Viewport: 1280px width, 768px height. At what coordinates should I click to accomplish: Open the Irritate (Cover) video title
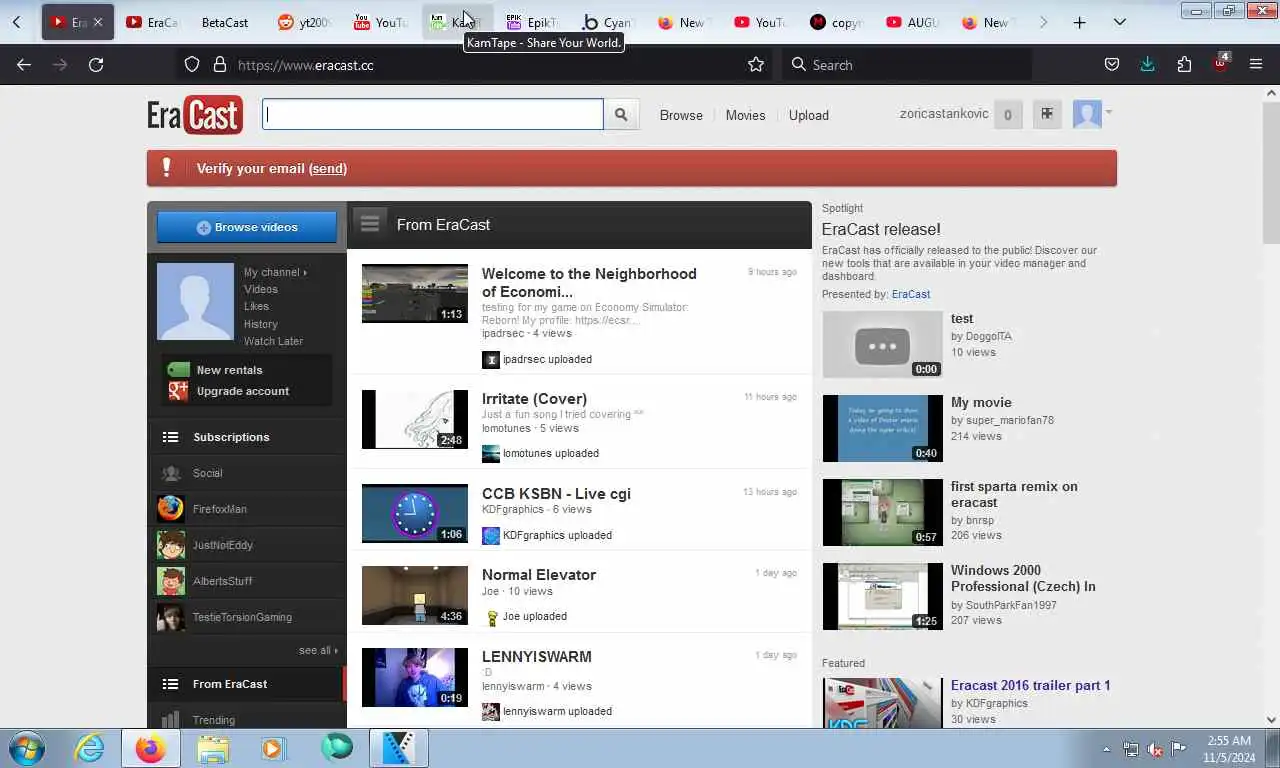[x=534, y=398]
